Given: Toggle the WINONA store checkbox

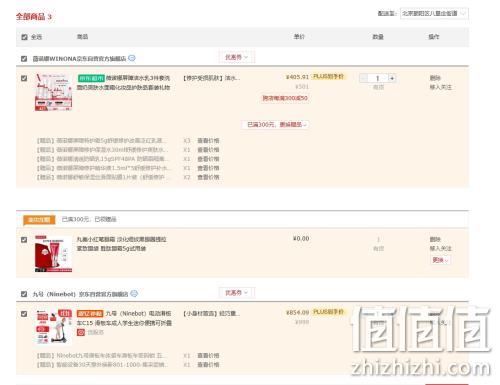Looking at the screenshot, I should point(24,59).
